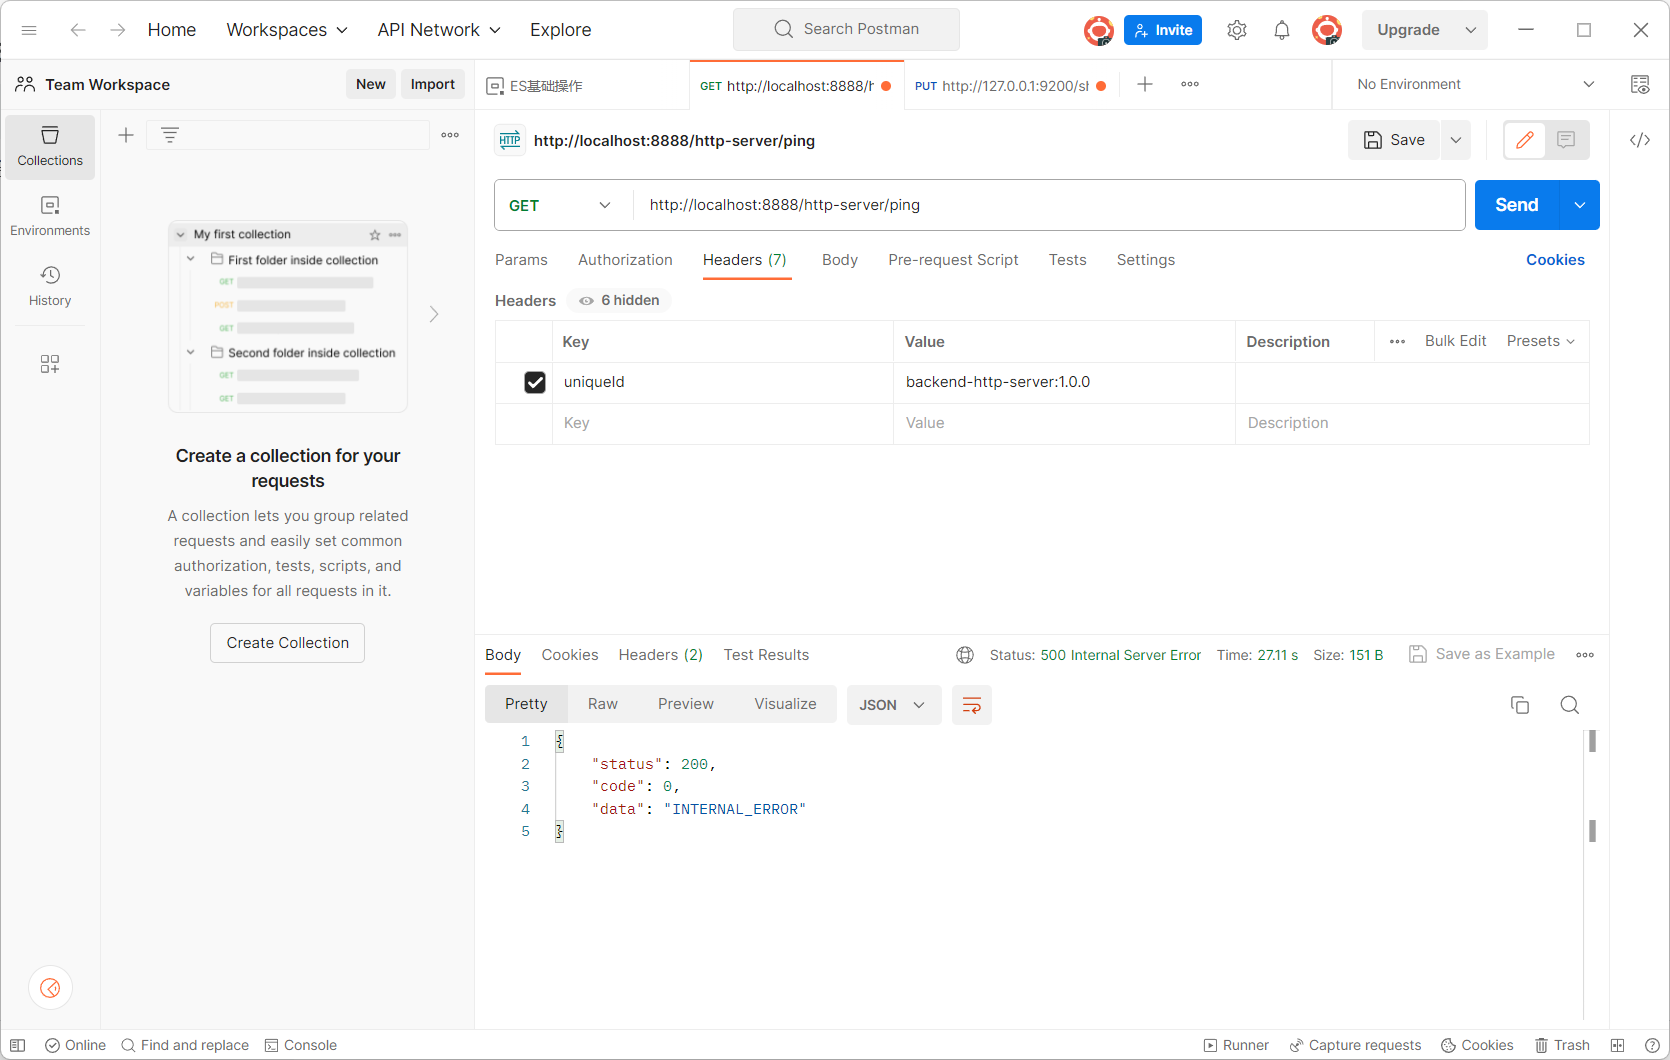
Task: Go forward with the right arrow
Action: click(118, 30)
